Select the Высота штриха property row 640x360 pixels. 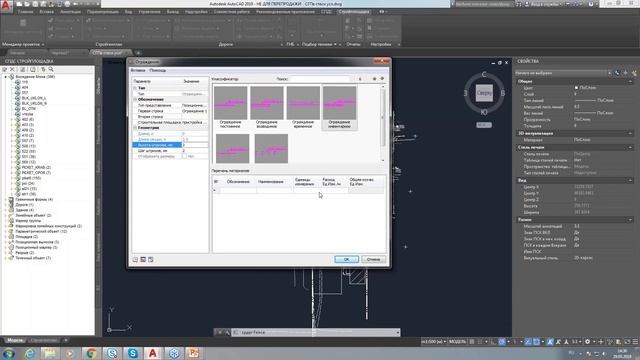[170, 145]
